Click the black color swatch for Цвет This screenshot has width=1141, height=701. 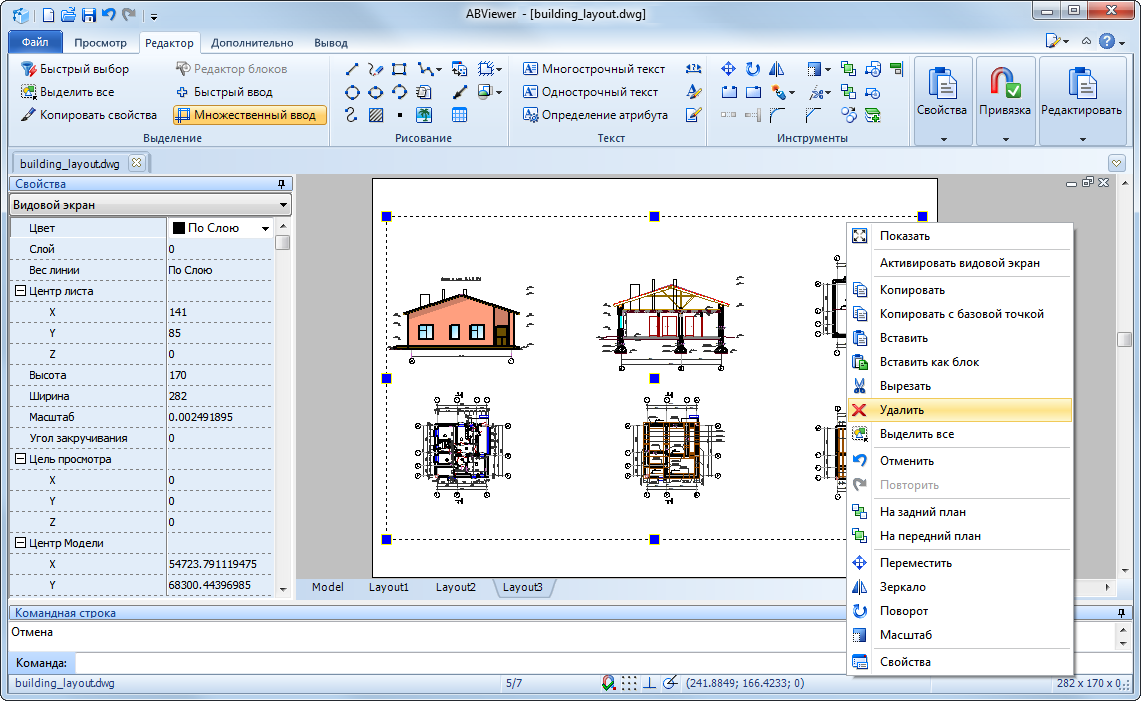click(x=179, y=228)
